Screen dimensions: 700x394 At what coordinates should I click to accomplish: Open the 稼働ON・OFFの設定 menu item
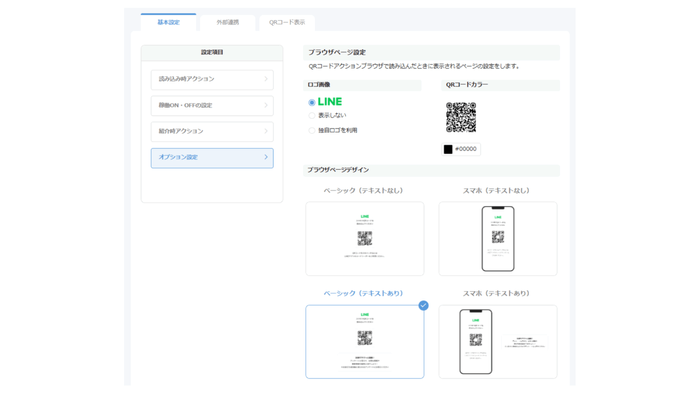click(212, 105)
